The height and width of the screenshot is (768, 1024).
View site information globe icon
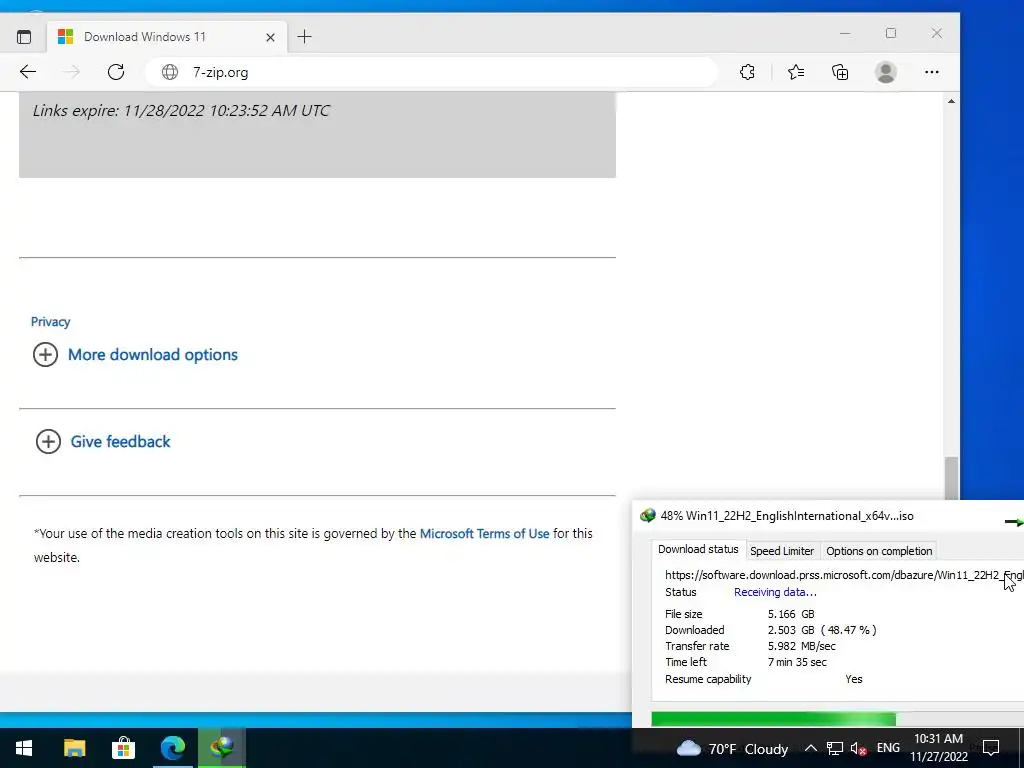coord(170,72)
